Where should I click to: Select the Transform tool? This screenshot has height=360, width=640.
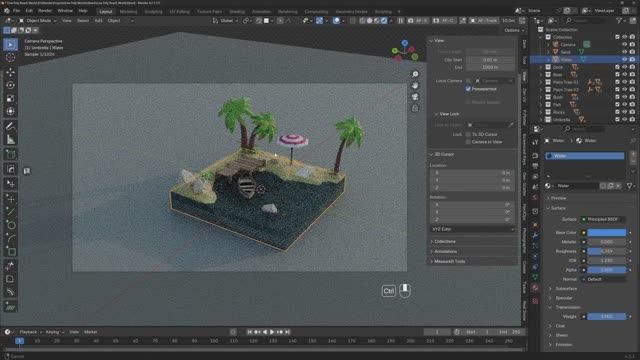coord(11,111)
